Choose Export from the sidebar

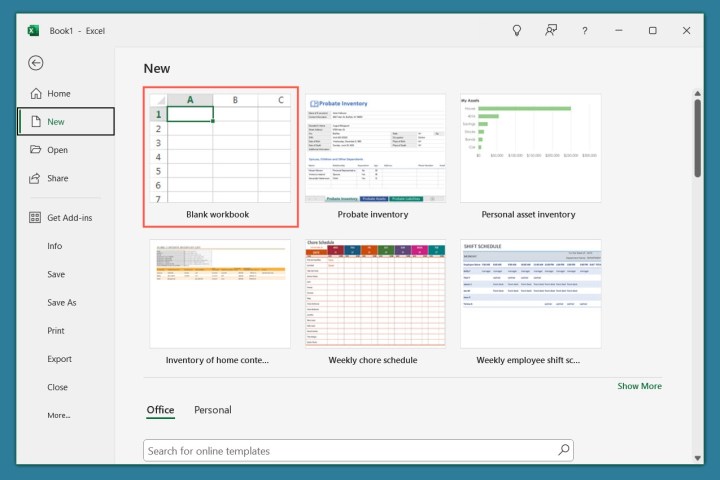coord(59,359)
